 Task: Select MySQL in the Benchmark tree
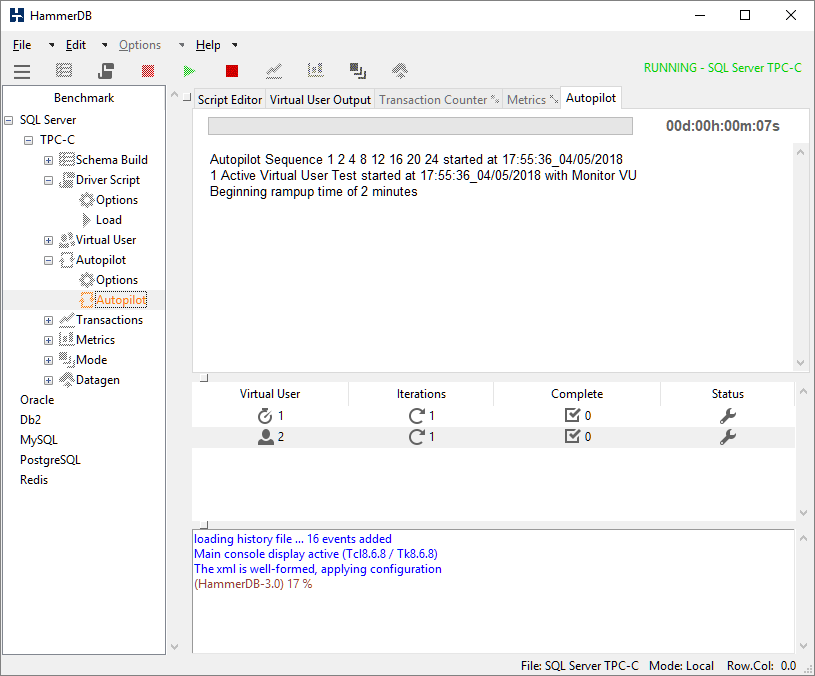tap(38, 440)
